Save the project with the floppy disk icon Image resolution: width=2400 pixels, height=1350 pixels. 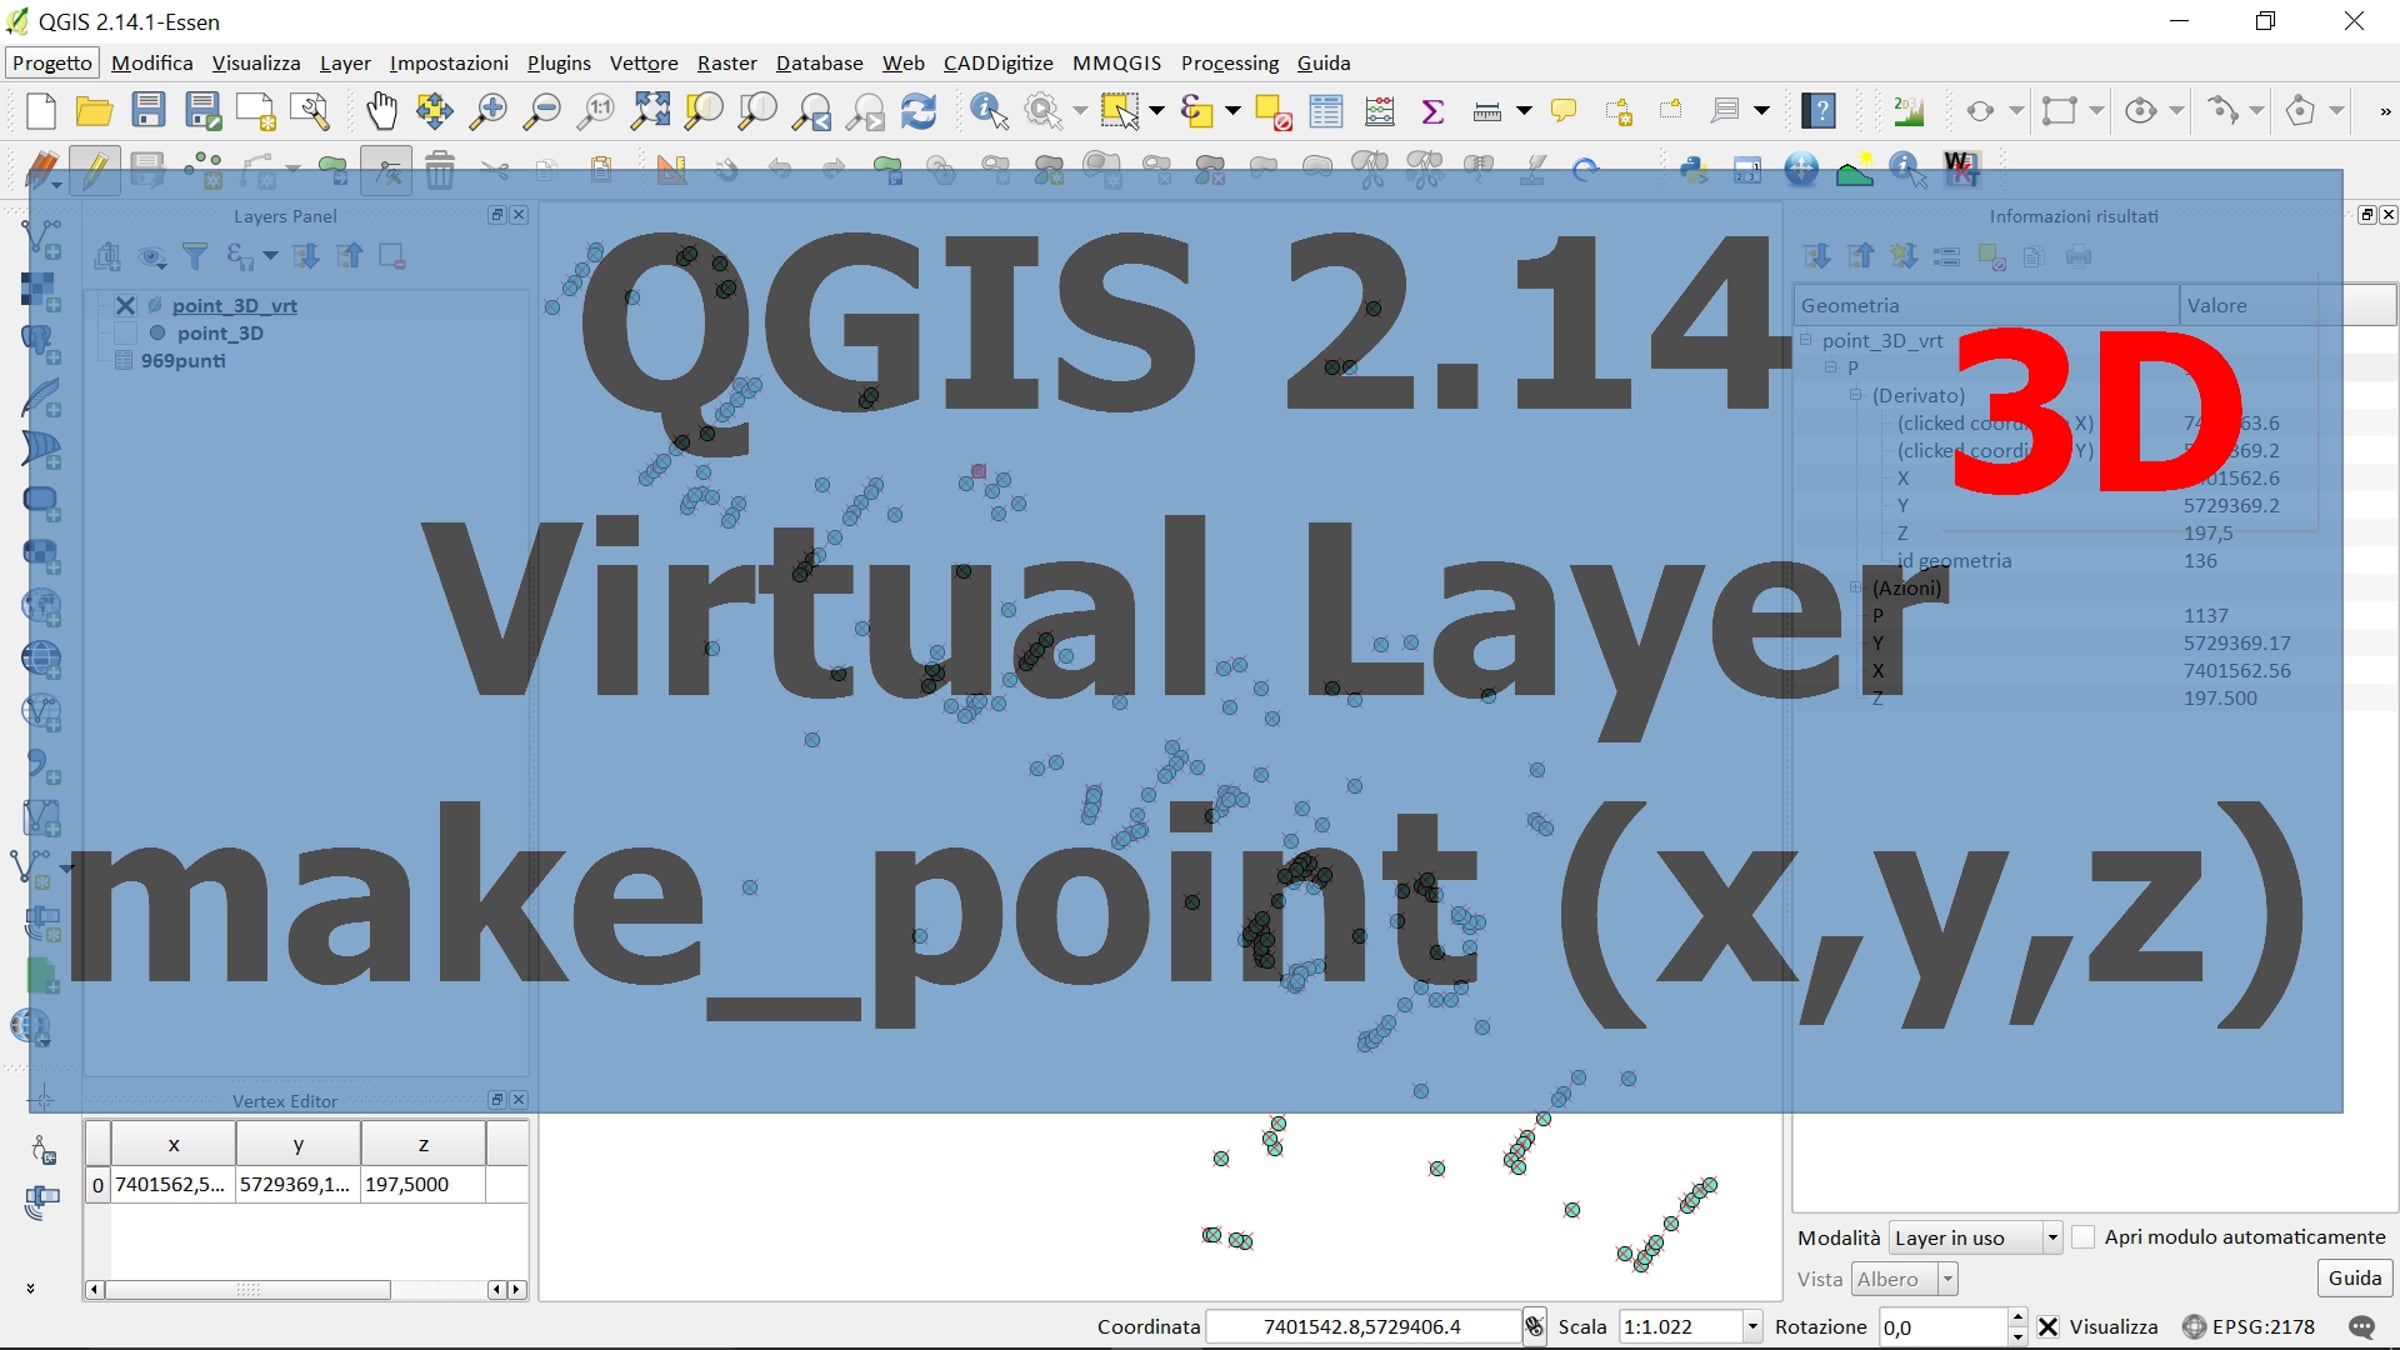[148, 110]
